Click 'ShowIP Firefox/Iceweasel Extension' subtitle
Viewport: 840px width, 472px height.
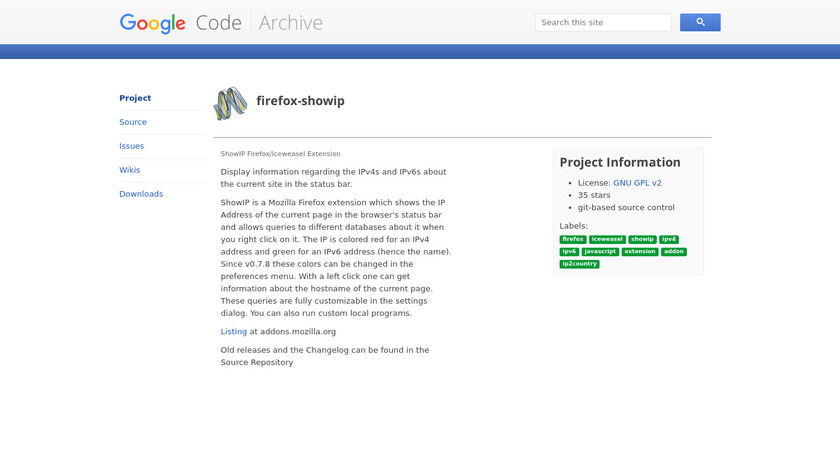pyautogui.click(x=280, y=154)
